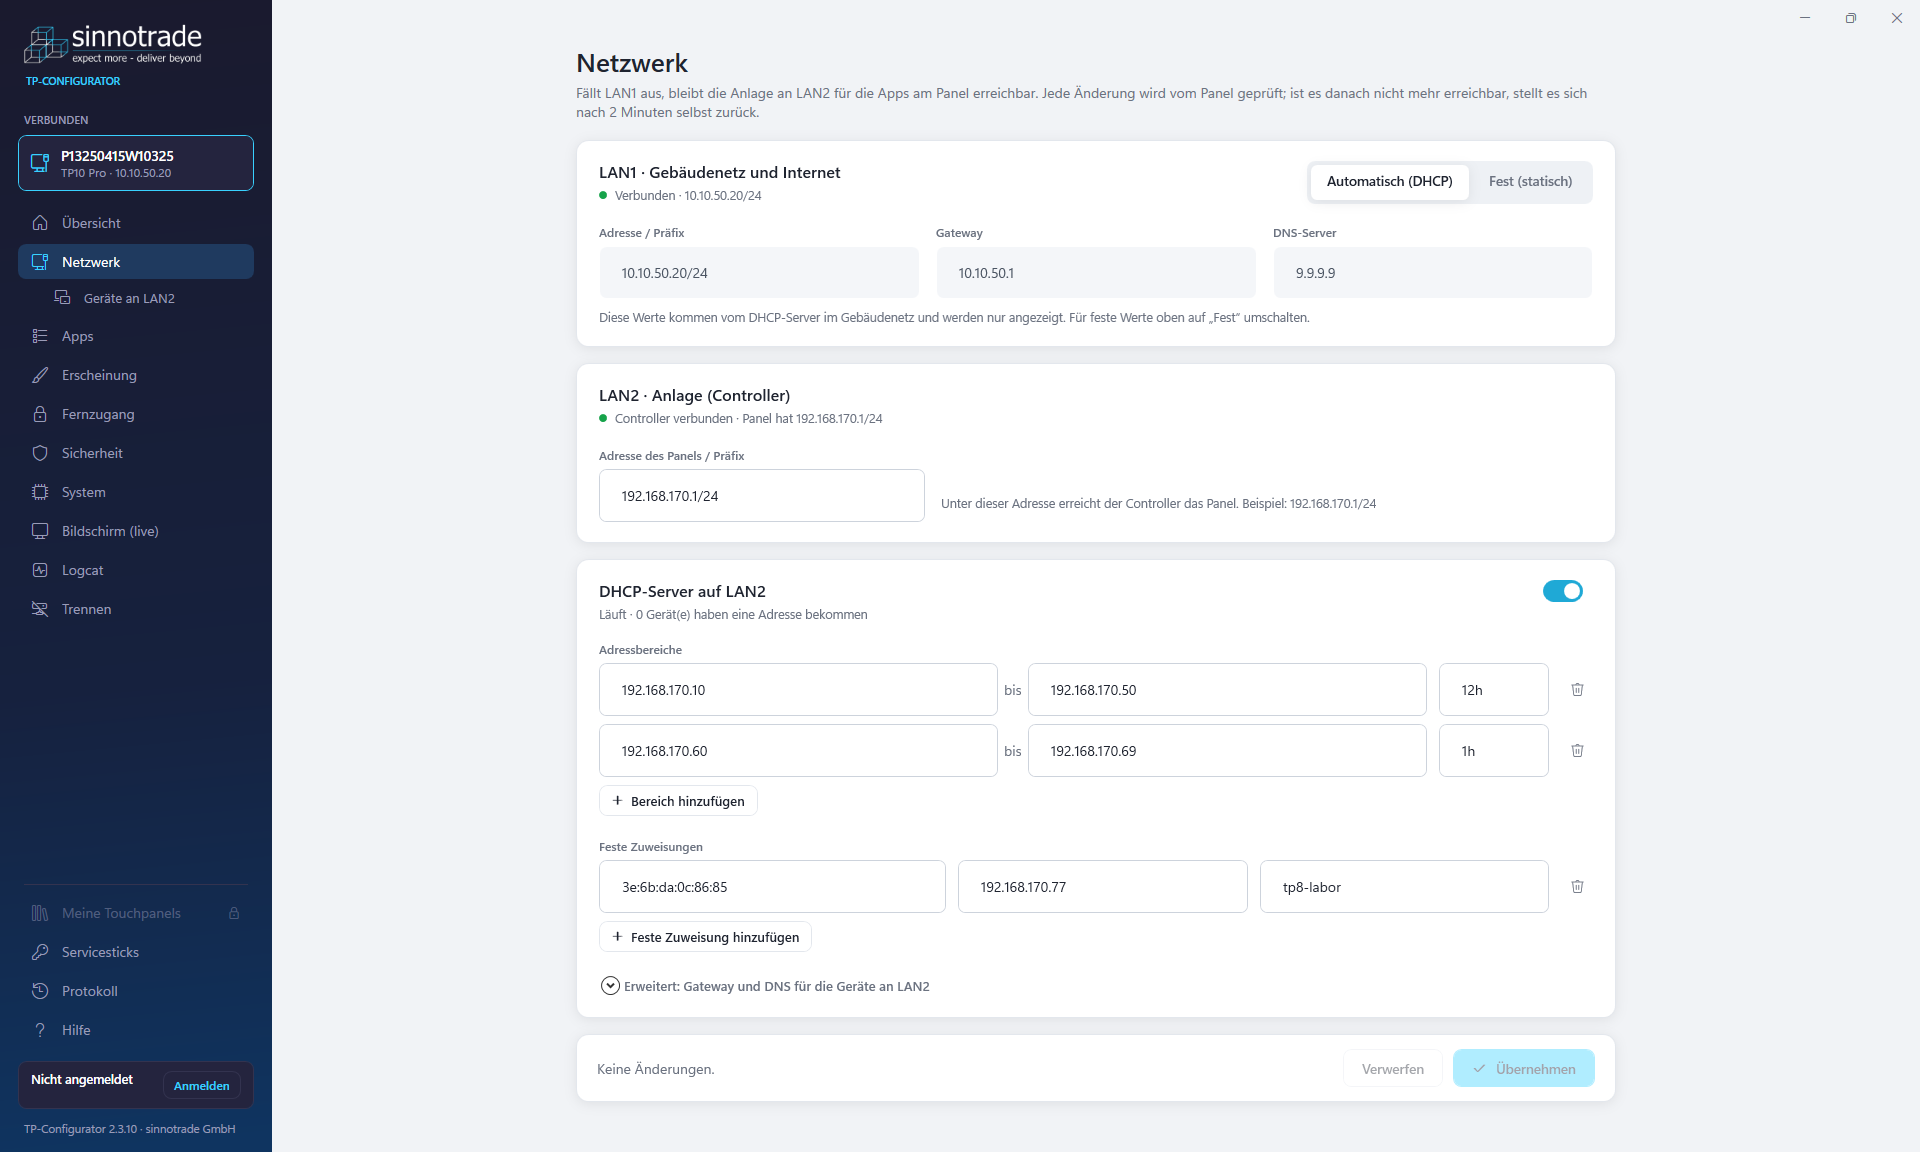The width and height of the screenshot is (1920, 1152).
Task: Click the Logcat activity icon
Action: pyautogui.click(x=40, y=570)
